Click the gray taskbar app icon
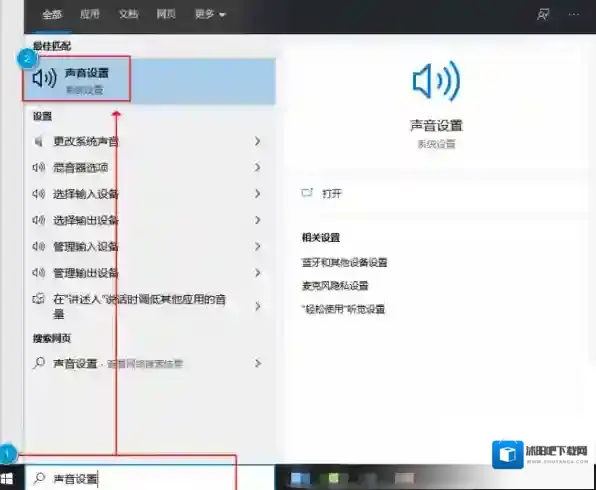The width and height of the screenshot is (596, 490). pyautogui.click(x=404, y=478)
